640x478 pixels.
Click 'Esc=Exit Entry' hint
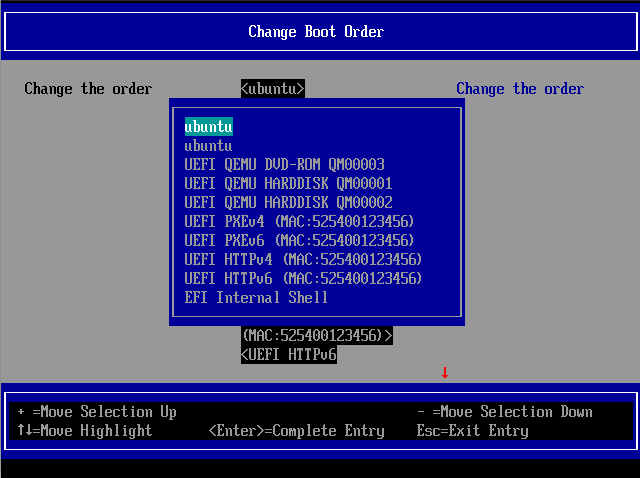[x=473, y=430]
